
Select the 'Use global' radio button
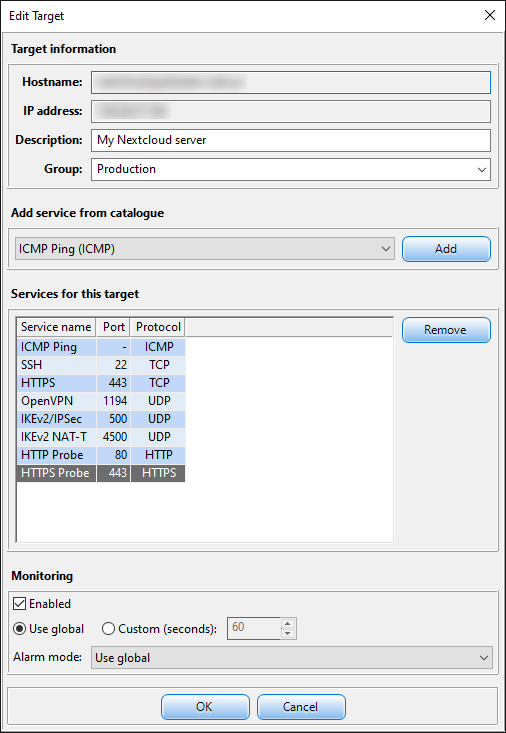click(20, 629)
